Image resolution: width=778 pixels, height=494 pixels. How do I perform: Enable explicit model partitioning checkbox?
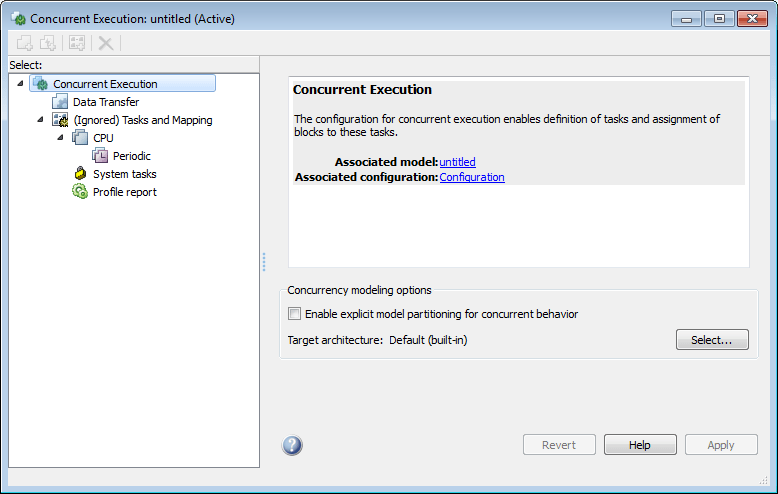tap(295, 314)
